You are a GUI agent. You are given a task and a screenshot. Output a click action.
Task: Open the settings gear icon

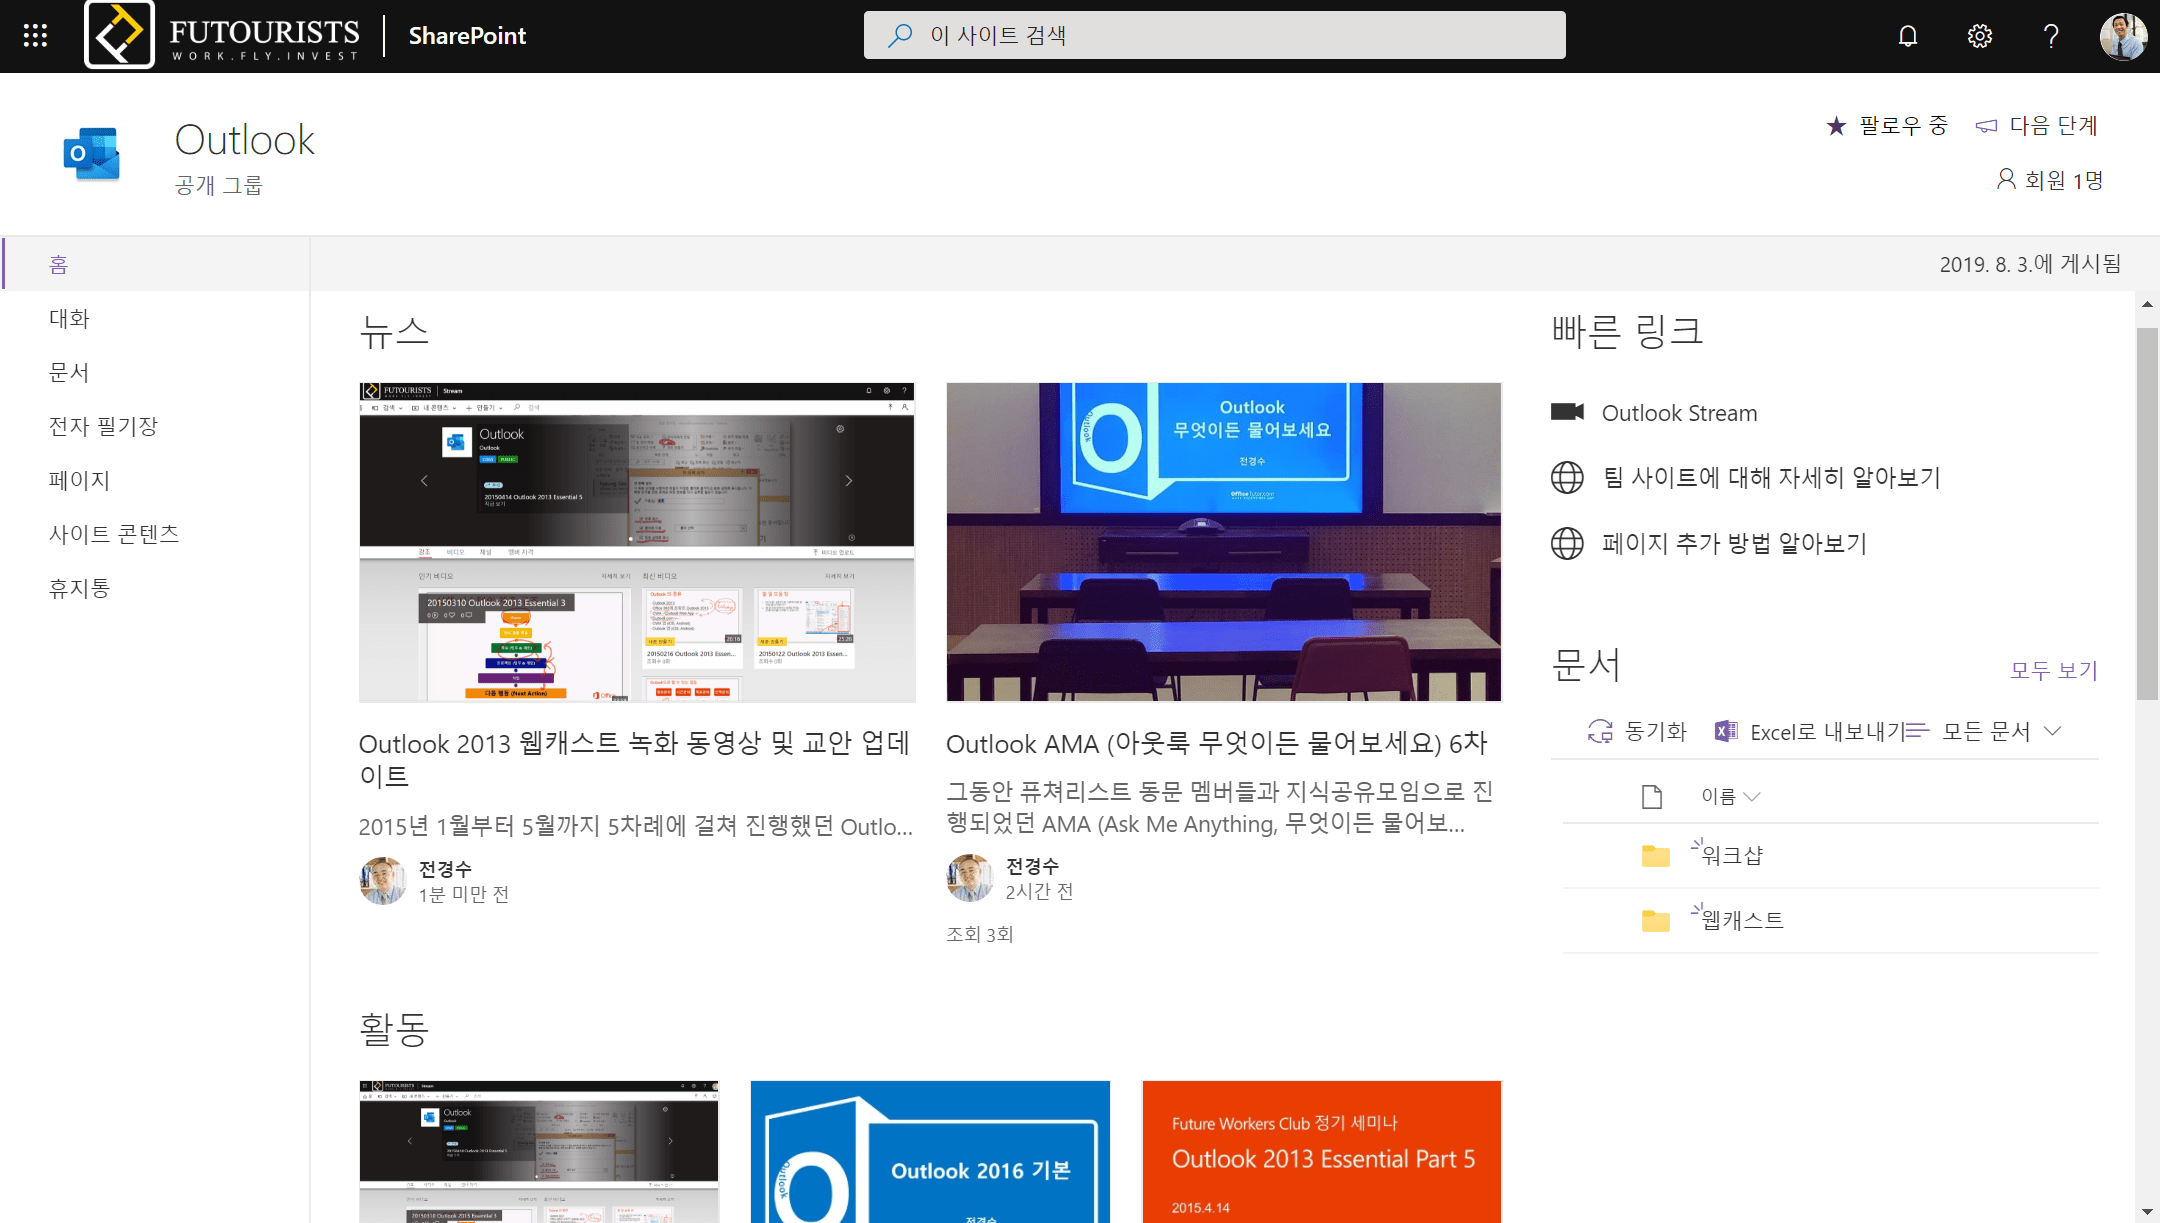(1979, 36)
